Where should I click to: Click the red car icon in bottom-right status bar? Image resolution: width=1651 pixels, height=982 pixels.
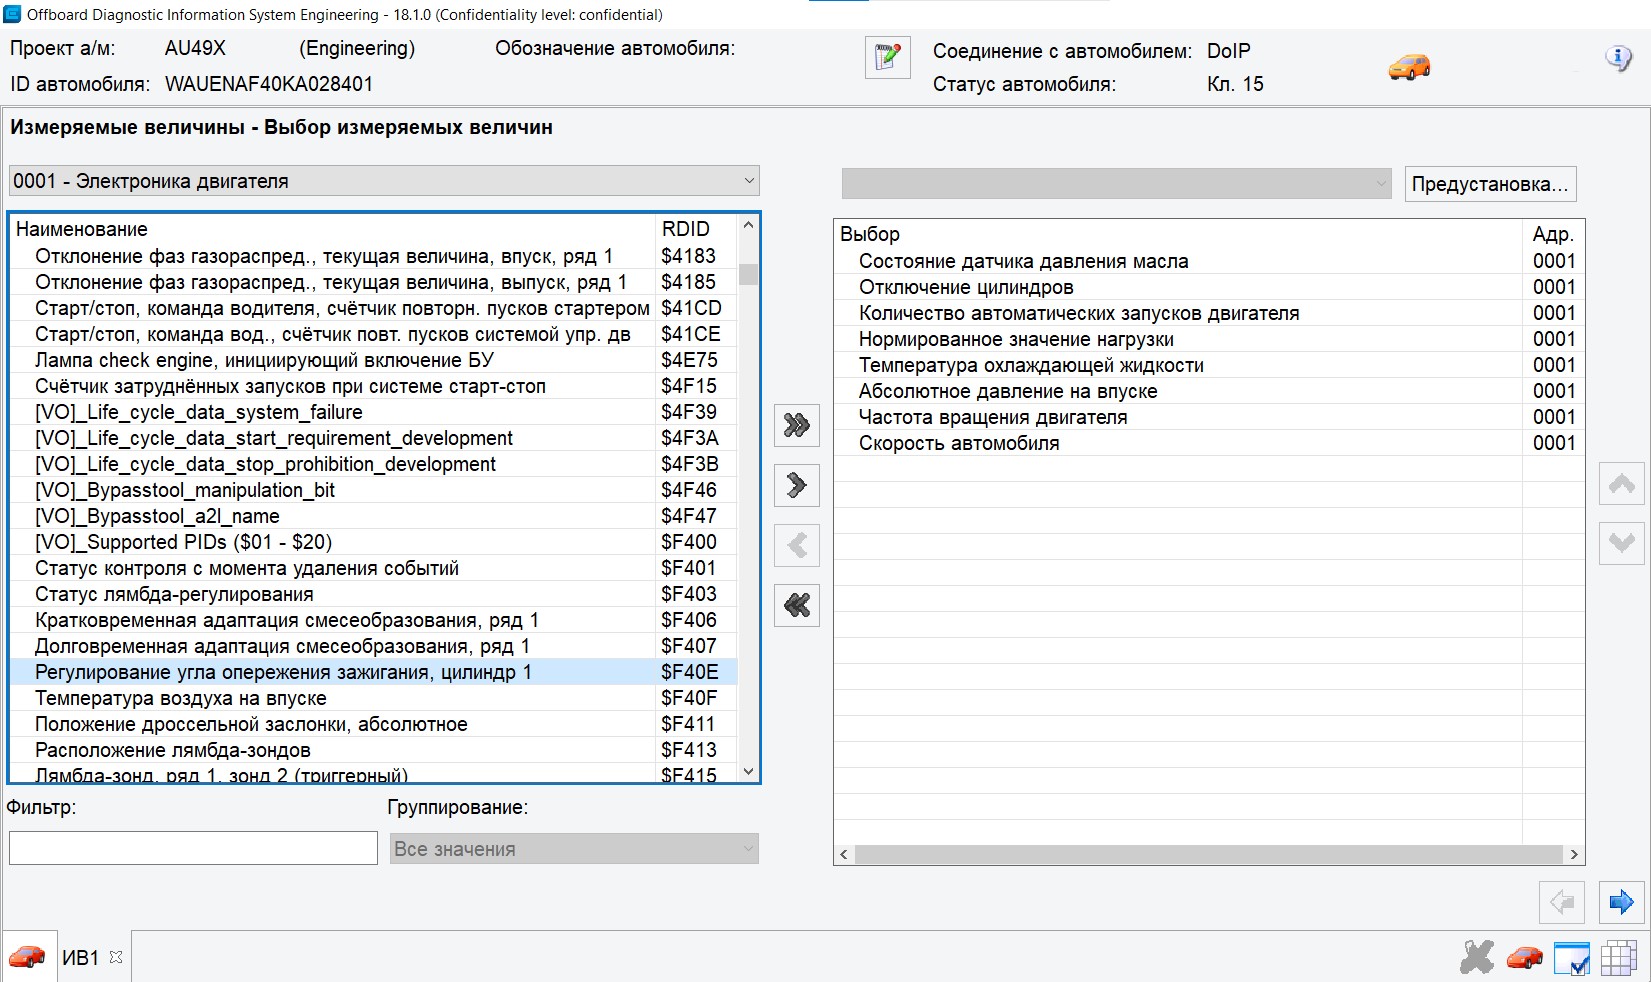[x=1524, y=958]
